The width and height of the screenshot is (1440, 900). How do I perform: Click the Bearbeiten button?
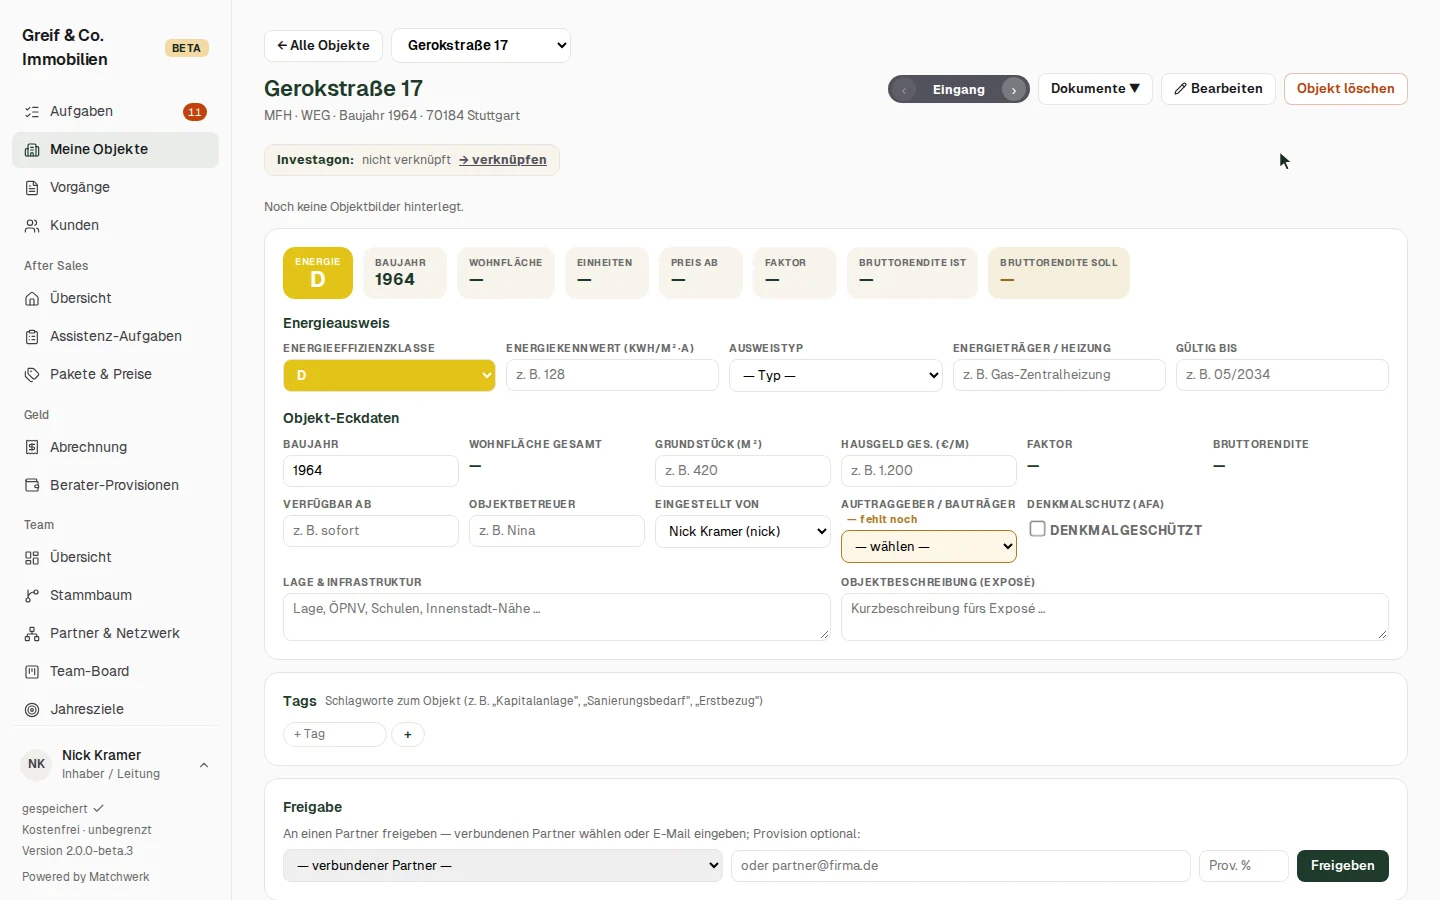coord(1218,89)
